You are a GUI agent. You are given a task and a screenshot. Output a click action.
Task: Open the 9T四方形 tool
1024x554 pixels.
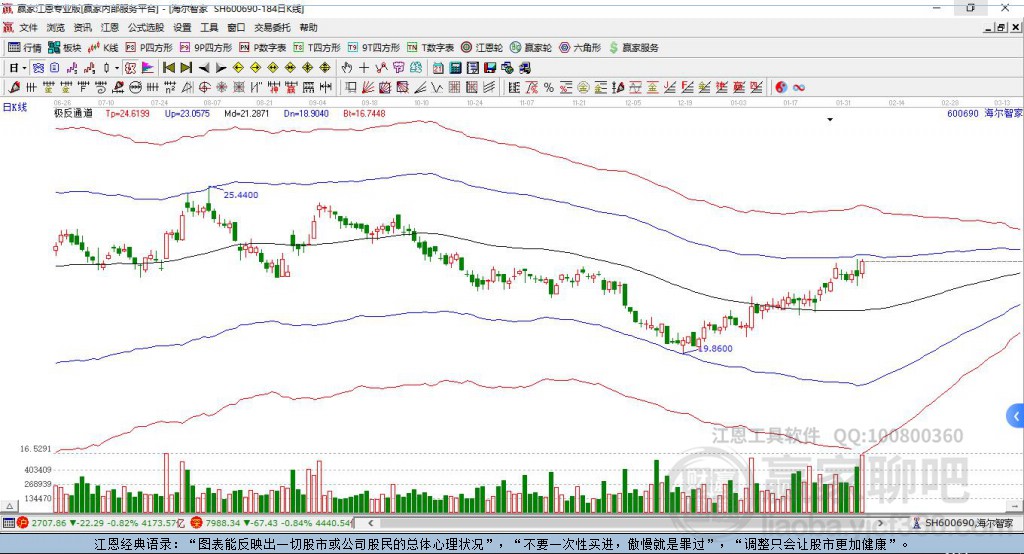point(374,48)
